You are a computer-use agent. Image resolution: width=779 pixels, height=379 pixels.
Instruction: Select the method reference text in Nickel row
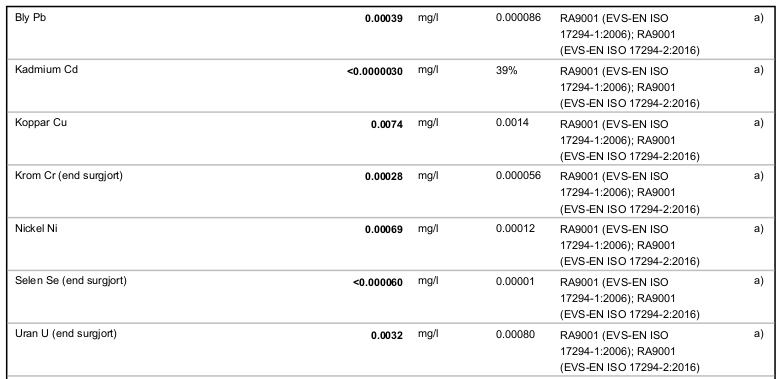point(629,245)
